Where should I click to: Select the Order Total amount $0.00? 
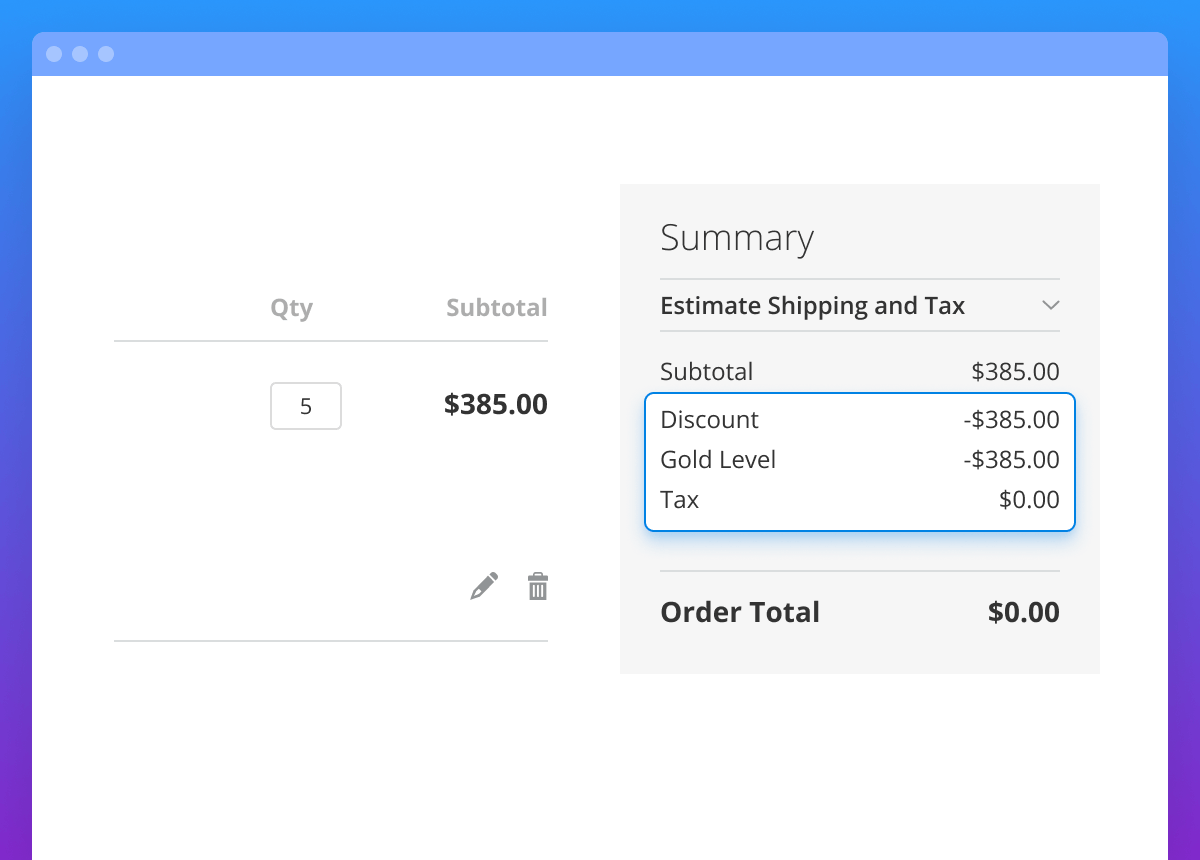[x=1023, y=612]
